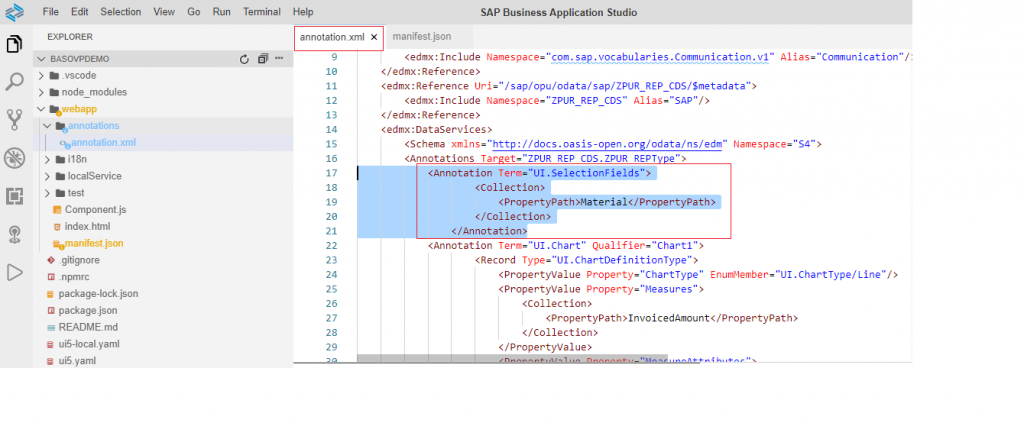The width and height of the screenshot is (1024, 426).
Task: Close the annotation.xml tab
Action: [374, 38]
